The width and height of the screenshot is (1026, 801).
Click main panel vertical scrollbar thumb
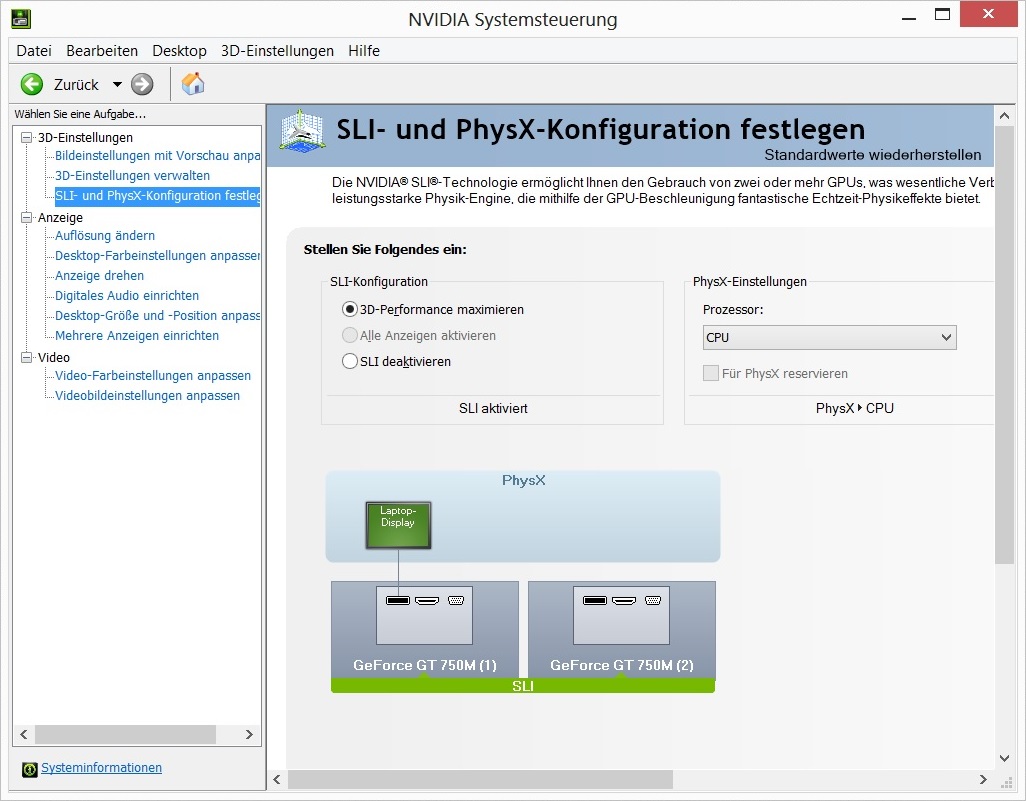pyautogui.click(x=1004, y=344)
